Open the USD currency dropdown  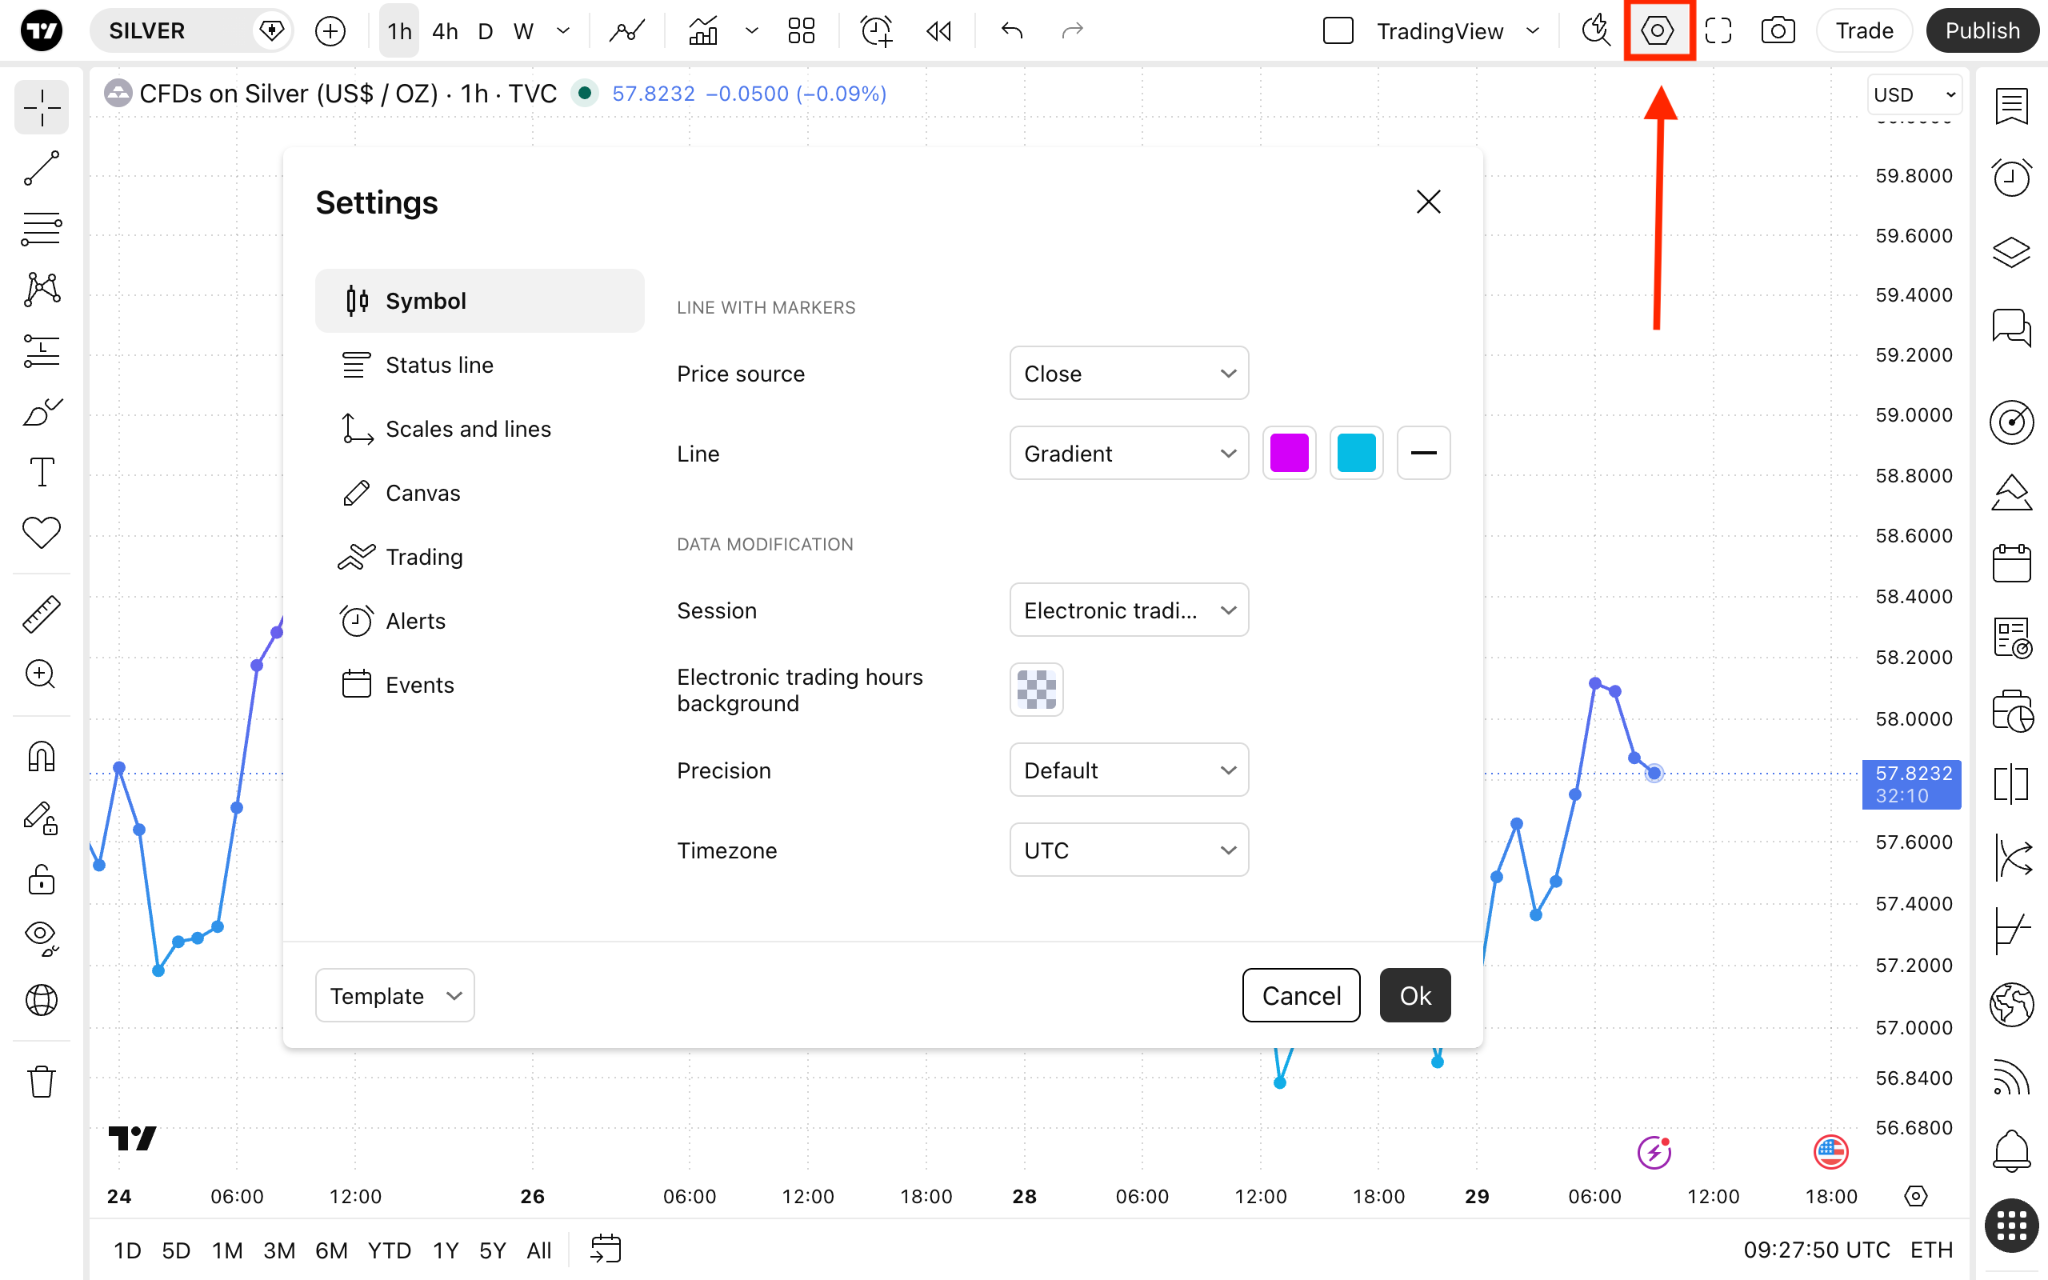pos(1914,95)
